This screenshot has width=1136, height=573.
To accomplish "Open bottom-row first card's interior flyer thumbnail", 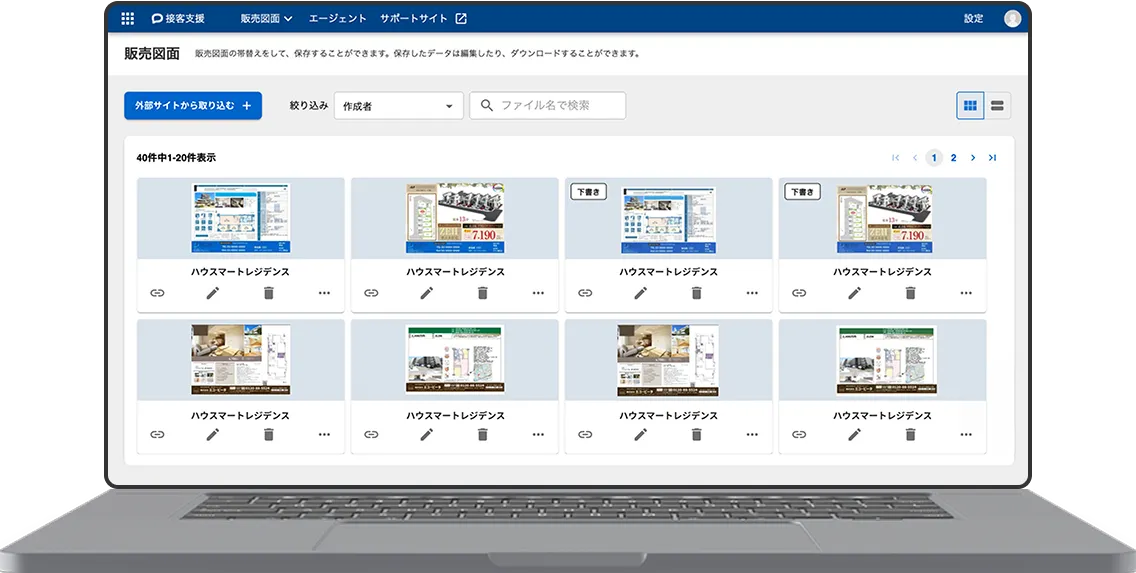I will coord(241,360).
